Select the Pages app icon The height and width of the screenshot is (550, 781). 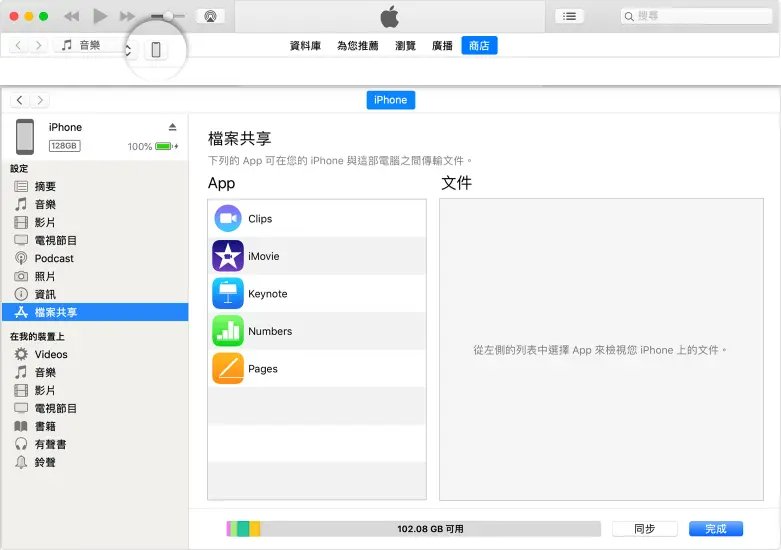click(228, 368)
